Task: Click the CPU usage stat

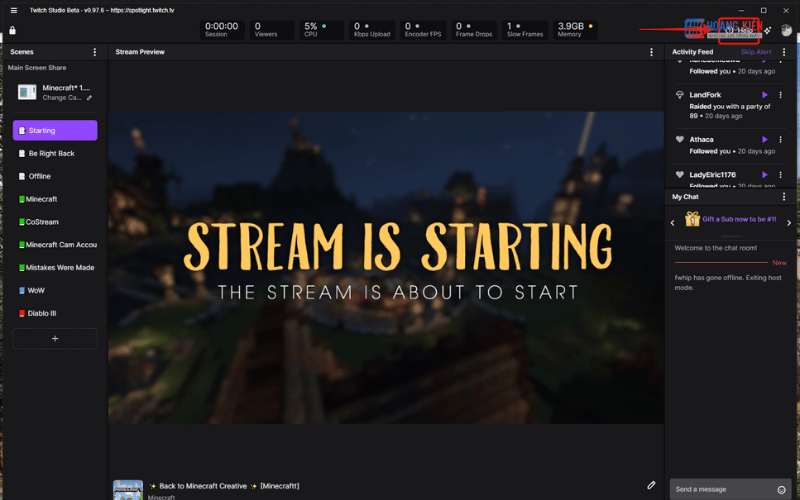Action: pyautogui.click(x=321, y=30)
